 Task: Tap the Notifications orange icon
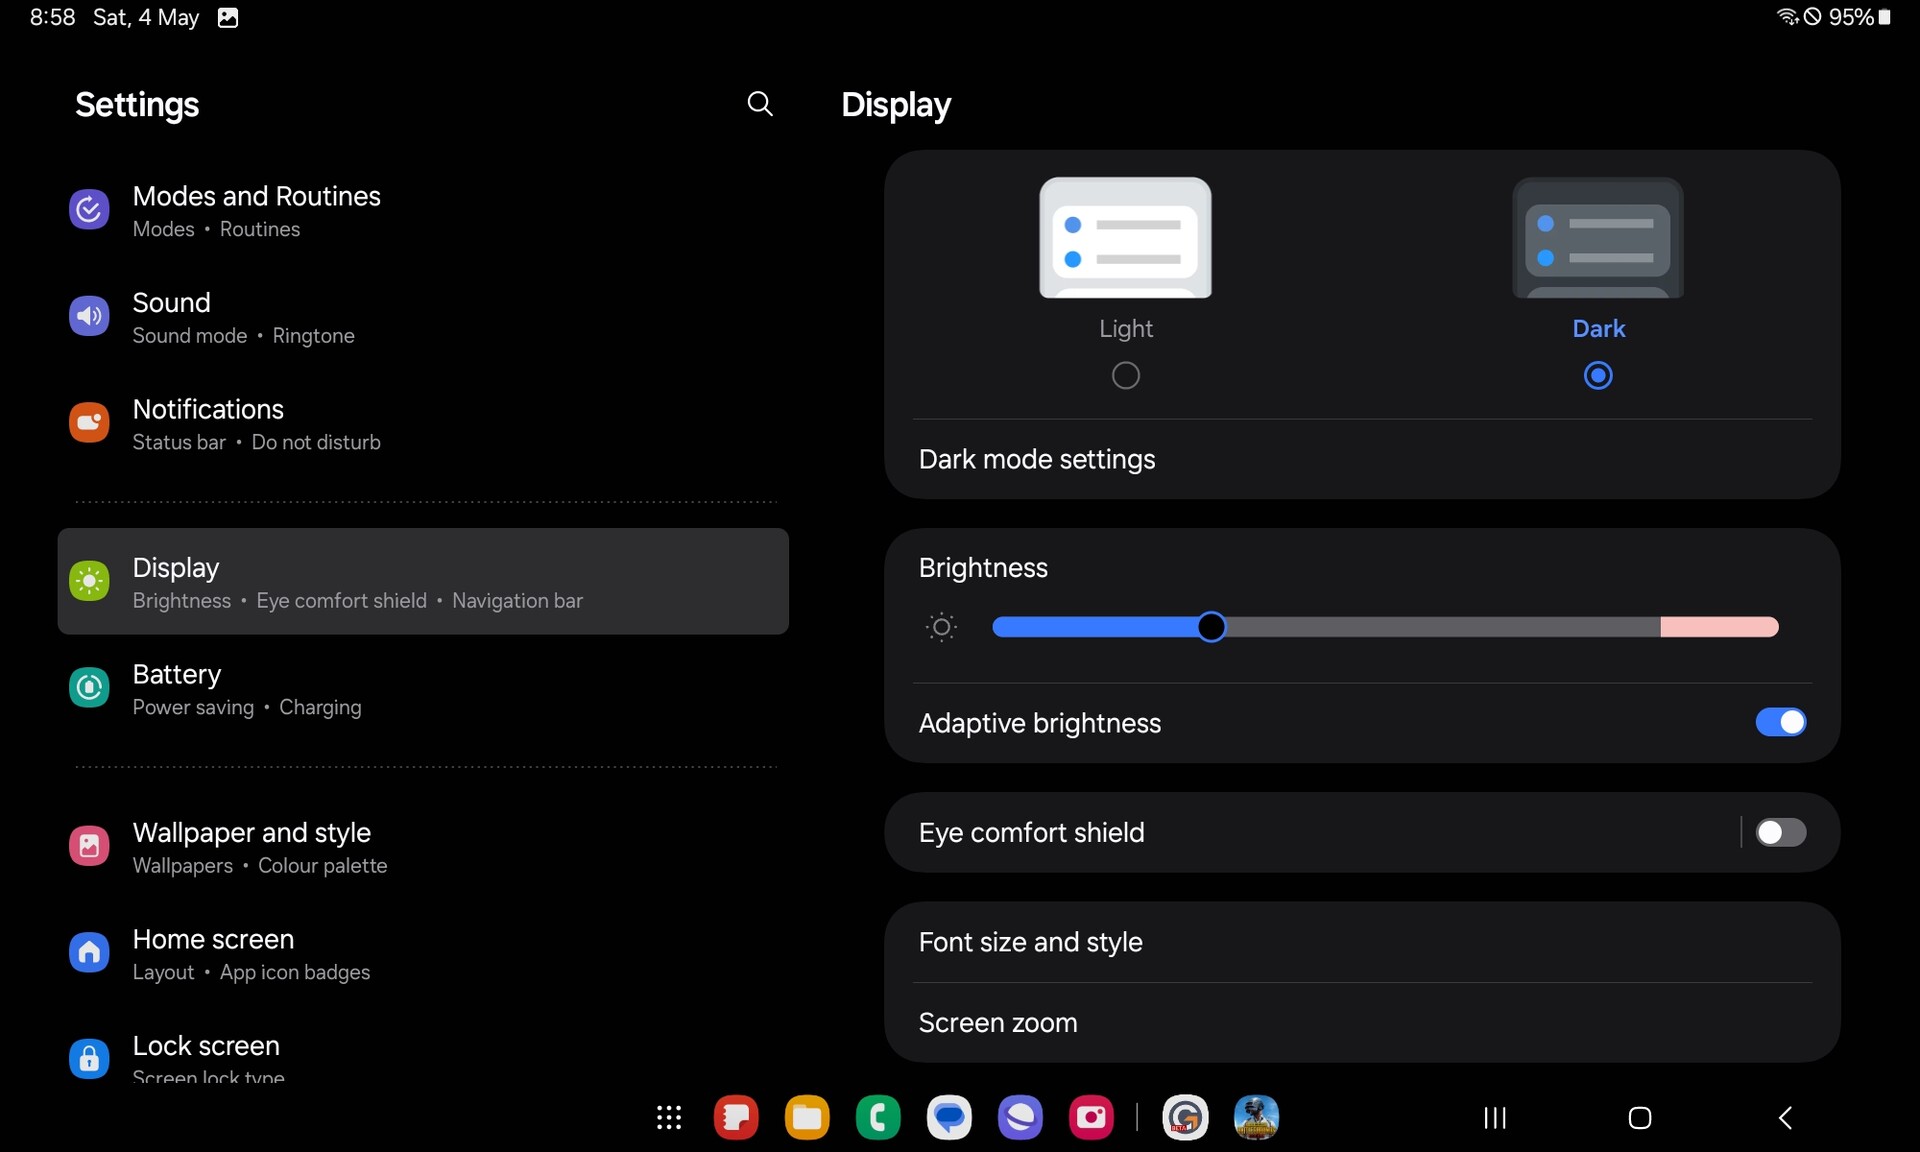coord(89,422)
